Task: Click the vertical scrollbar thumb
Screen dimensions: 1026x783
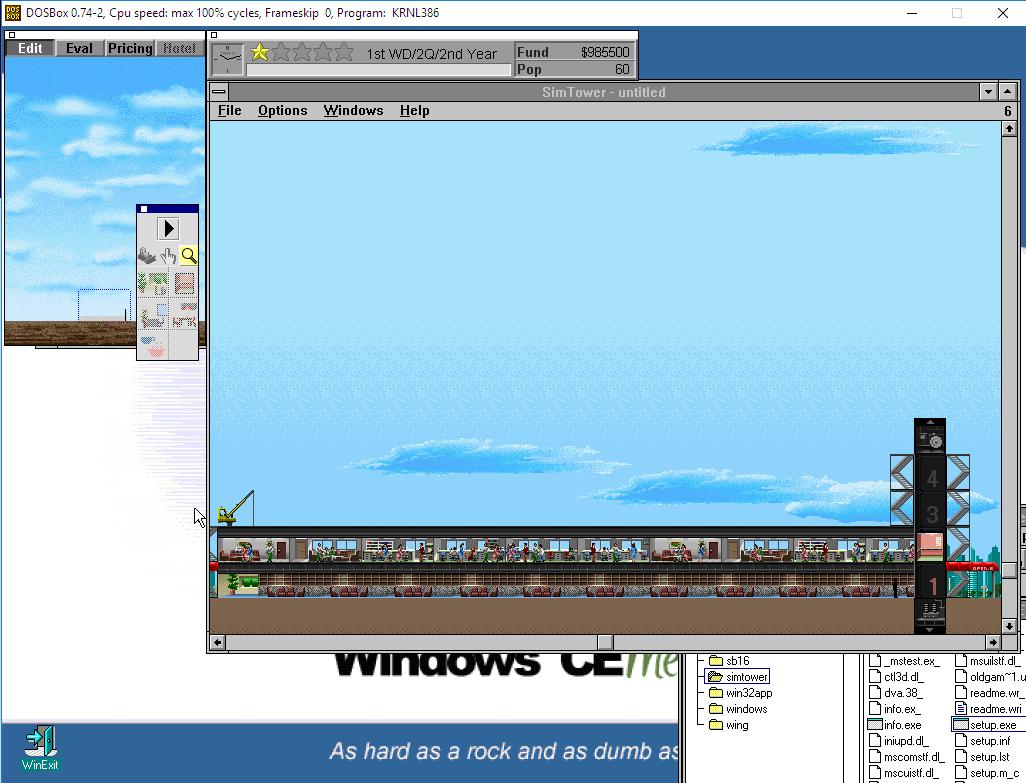Action: pos(1008,570)
